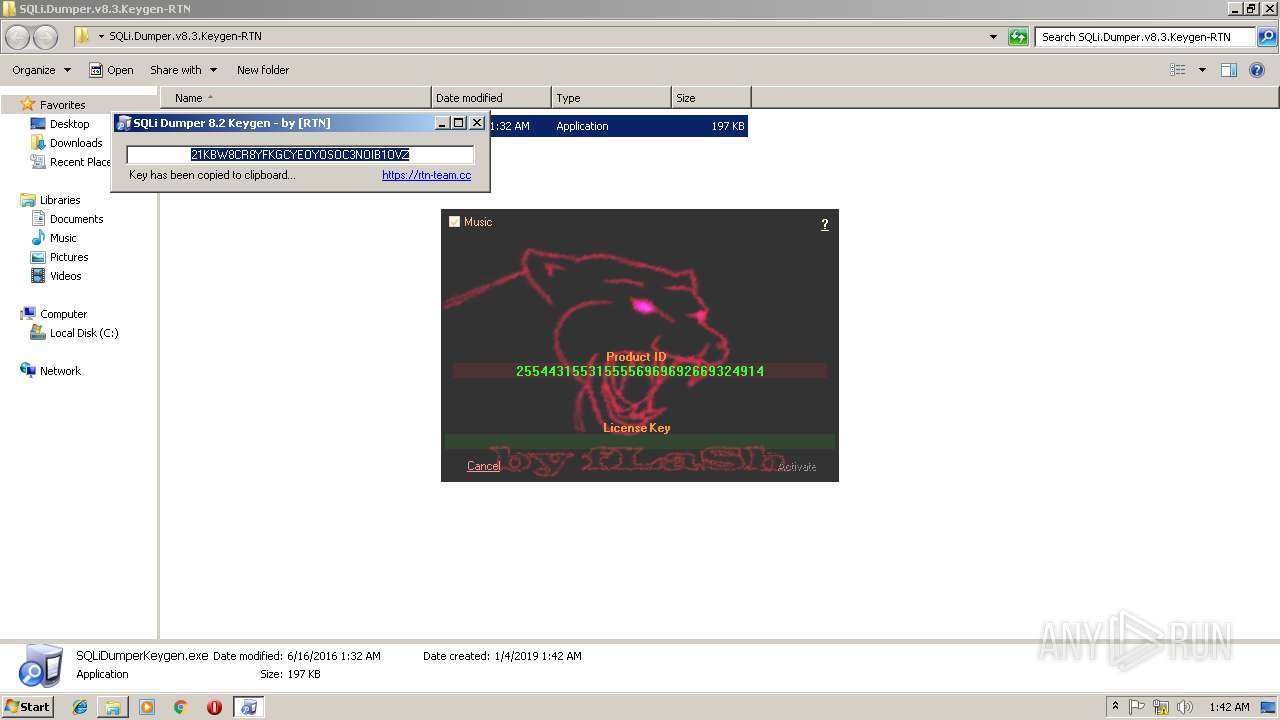This screenshot has height=720, width=1280.
Task: Sort by Size column
Action: (711, 98)
